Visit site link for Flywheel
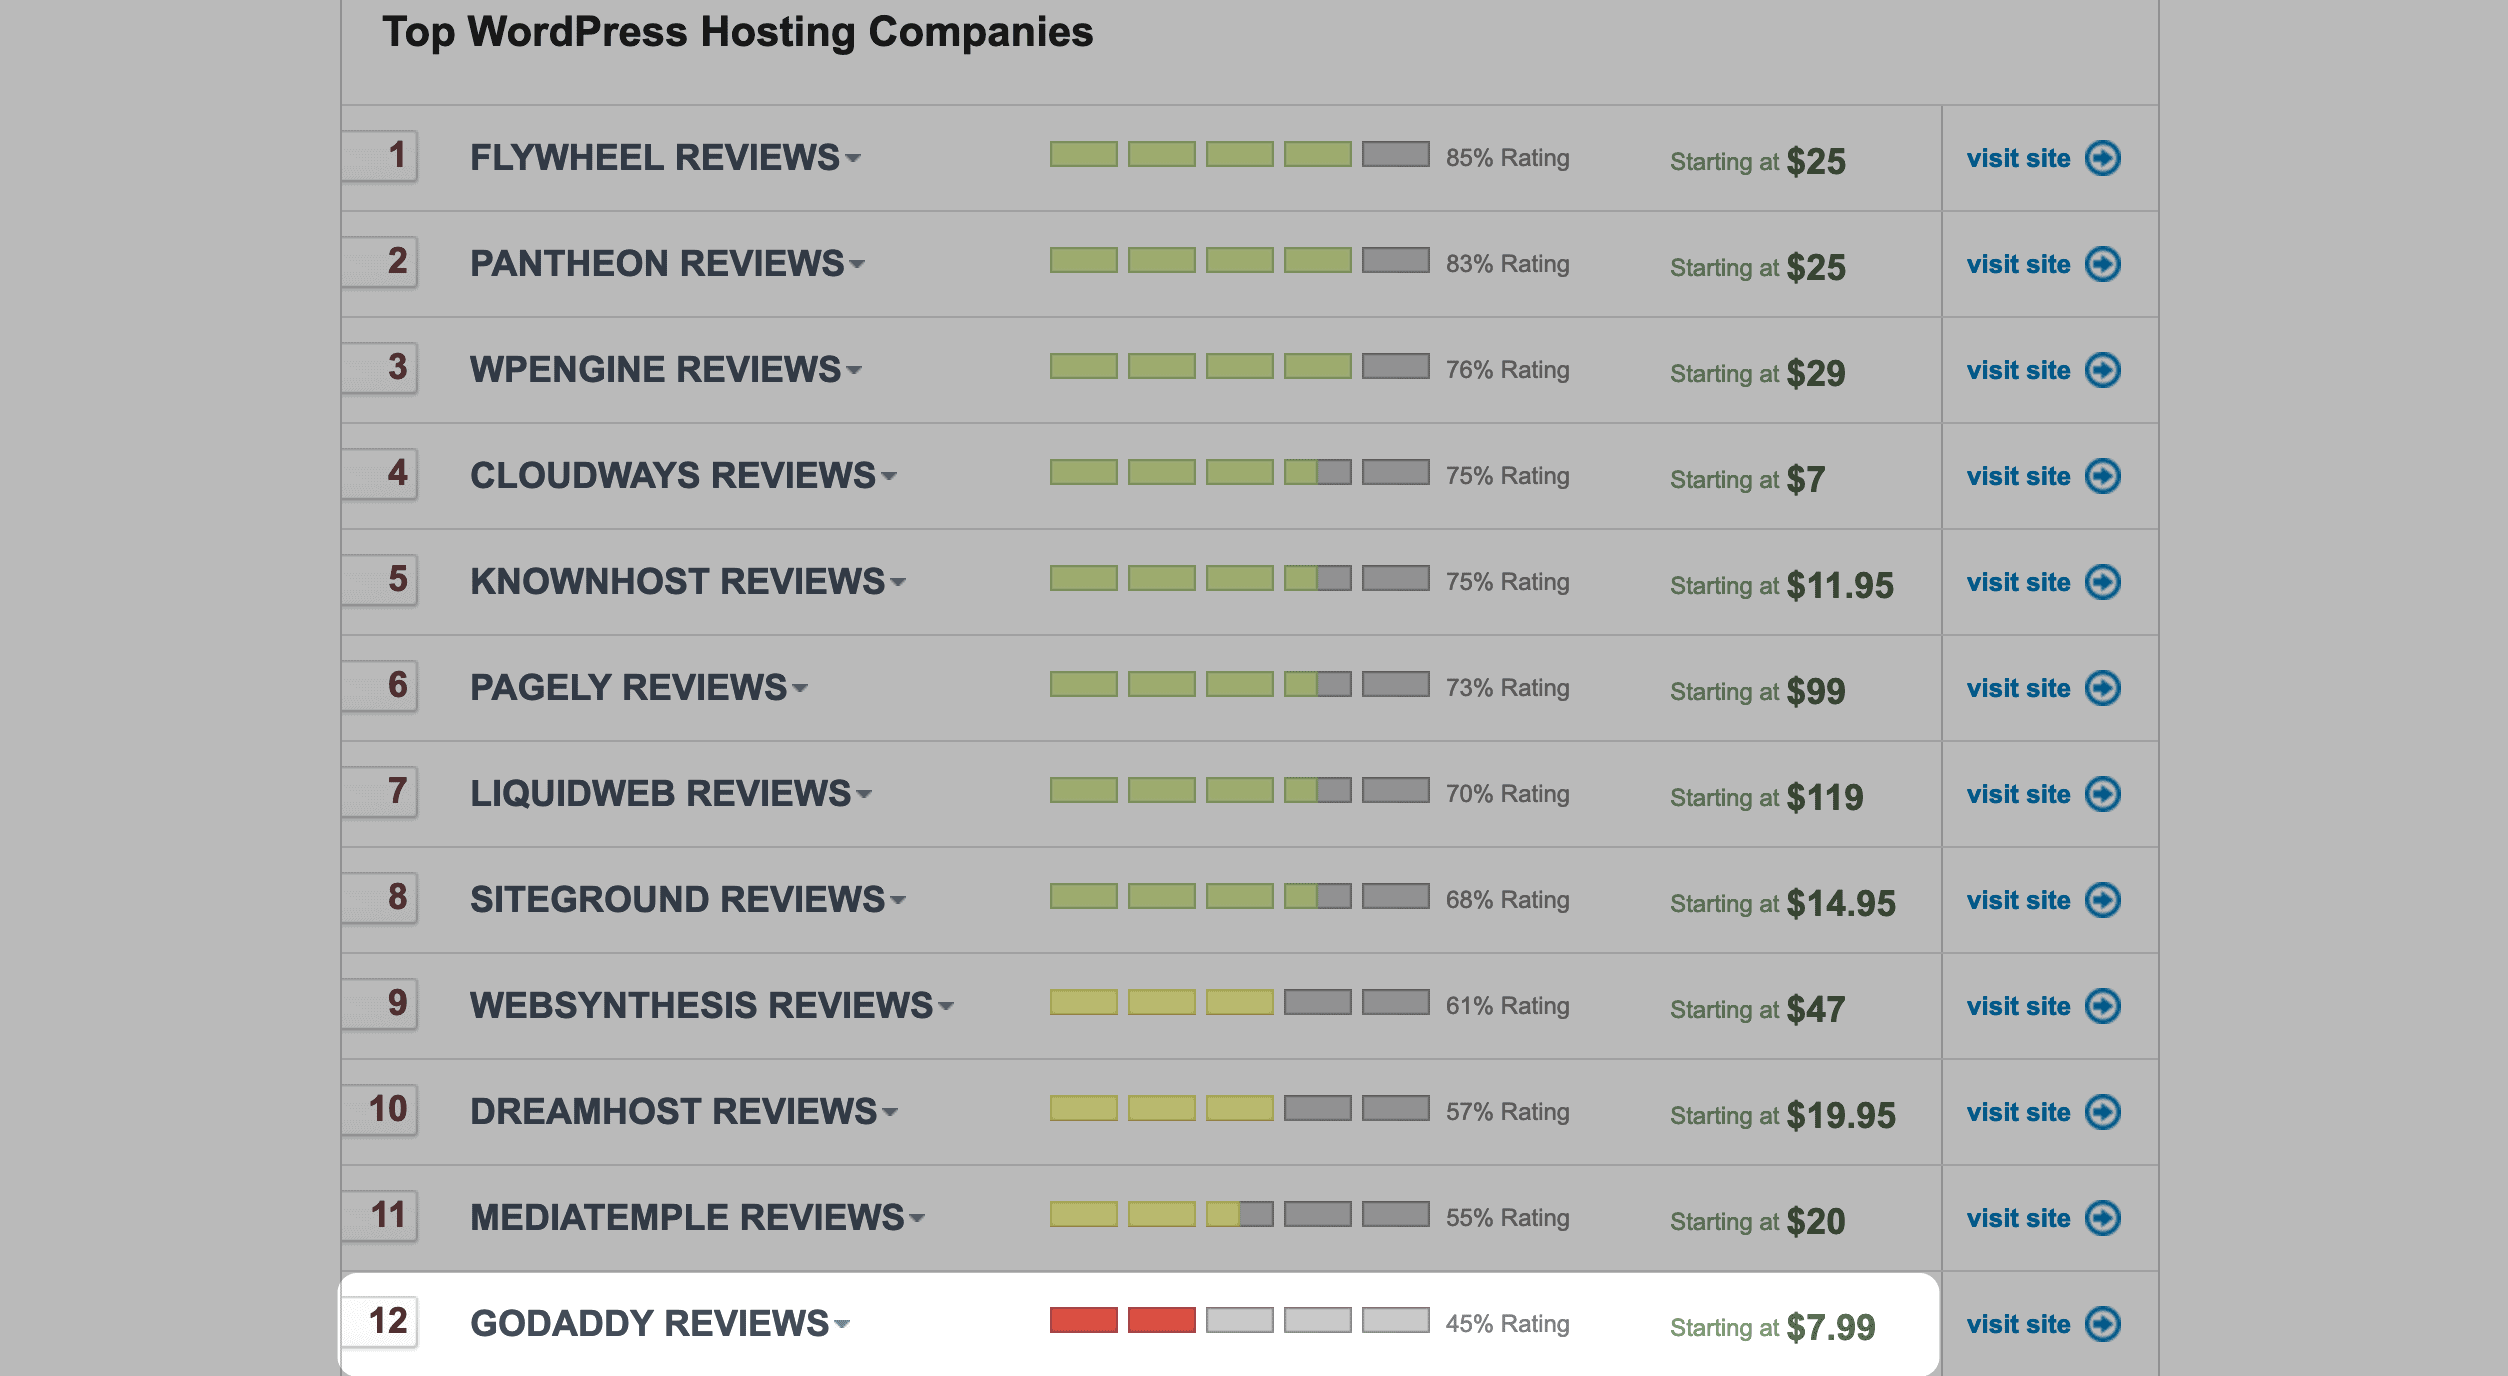The width and height of the screenshot is (2508, 1376). 2018,158
